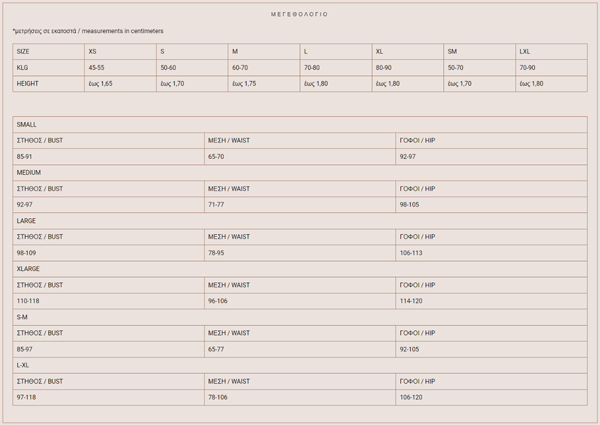Click the έως 1,65 height cell

tap(100, 83)
